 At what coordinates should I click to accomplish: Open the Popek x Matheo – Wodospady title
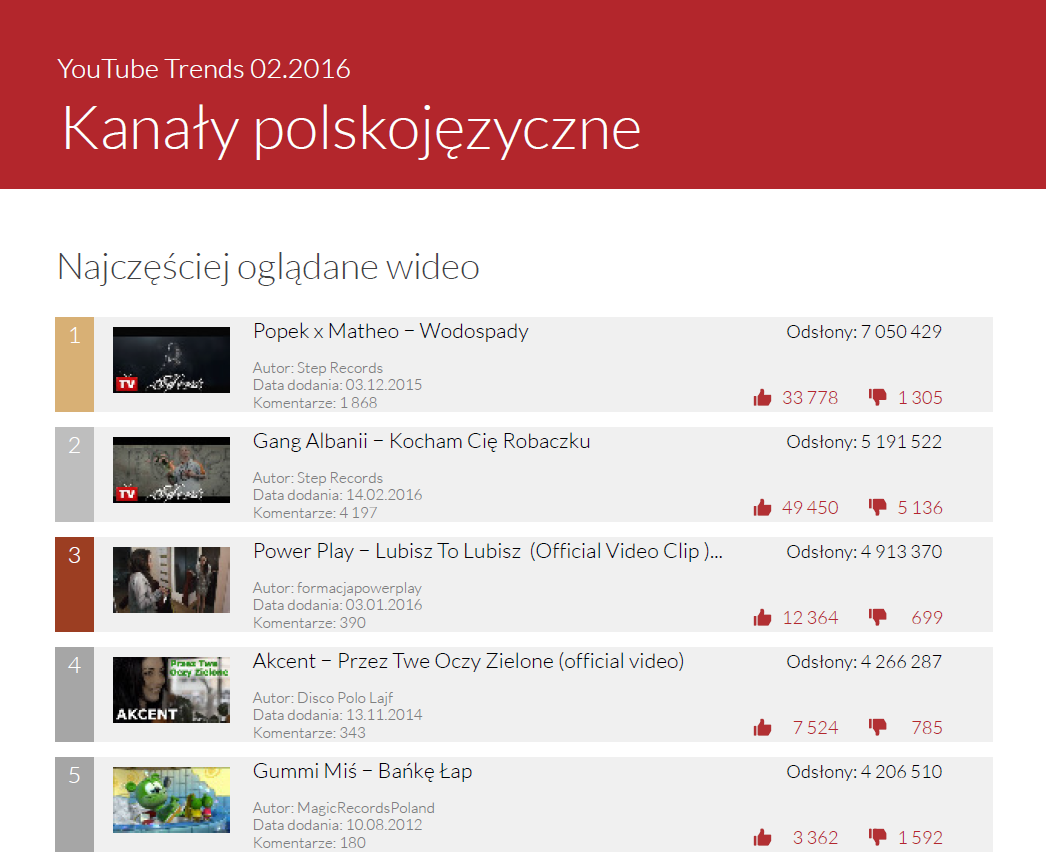tap(390, 331)
